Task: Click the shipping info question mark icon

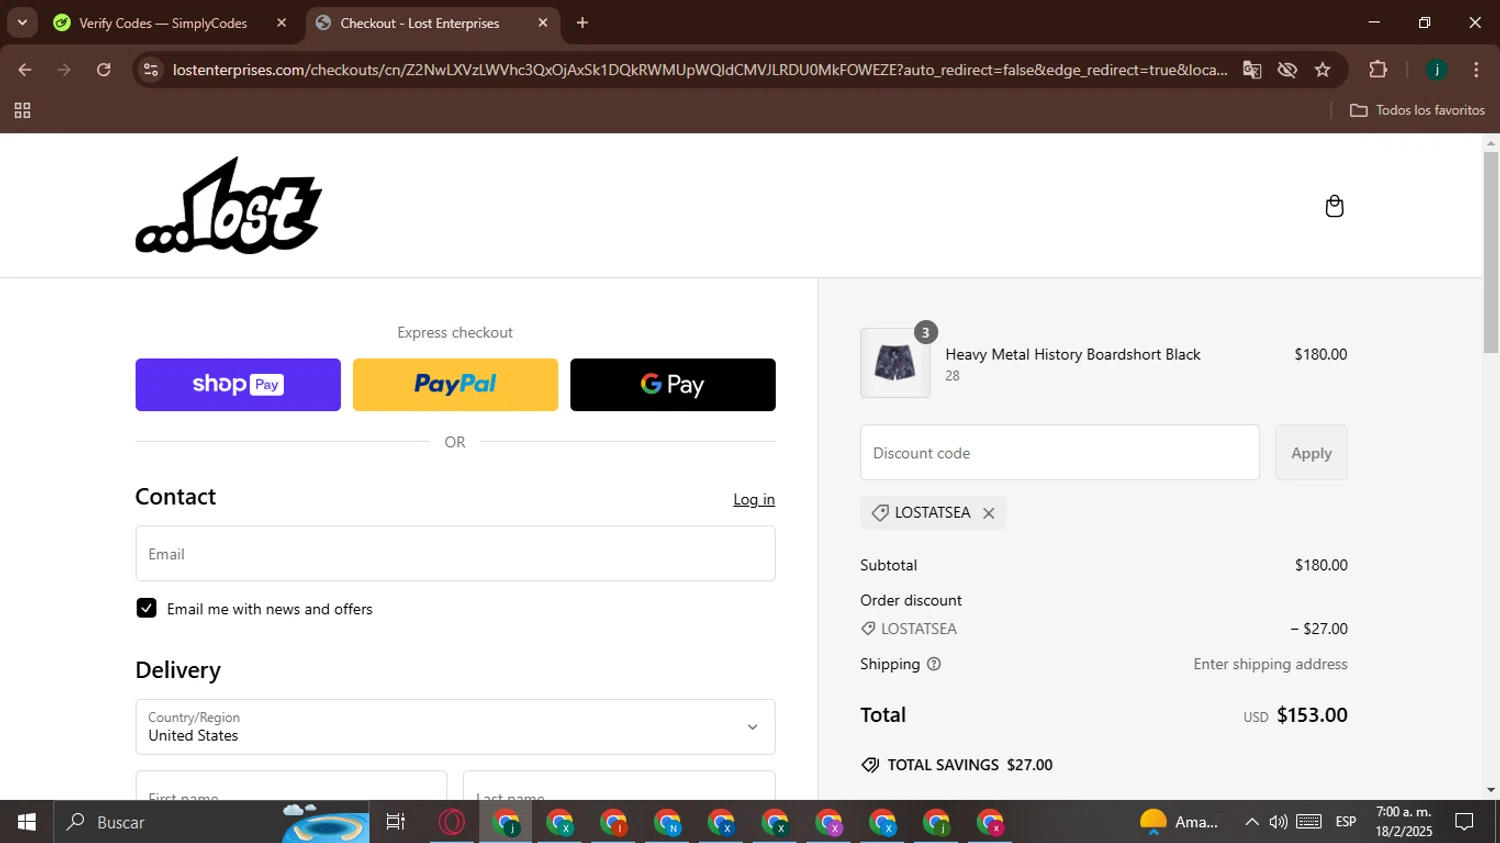Action: (x=934, y=664)
